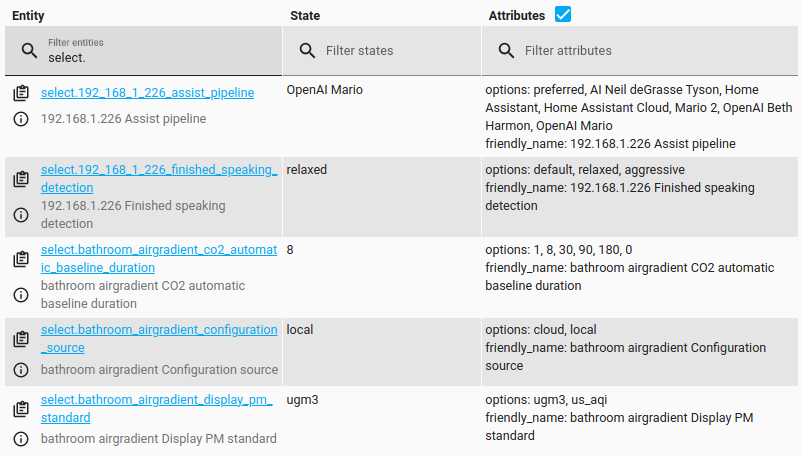Image resolution: width=802 pixels, height=456 pixels.
Task: Show info for 192.168.1.226 Assist pipeline
Action: (21, 119)
